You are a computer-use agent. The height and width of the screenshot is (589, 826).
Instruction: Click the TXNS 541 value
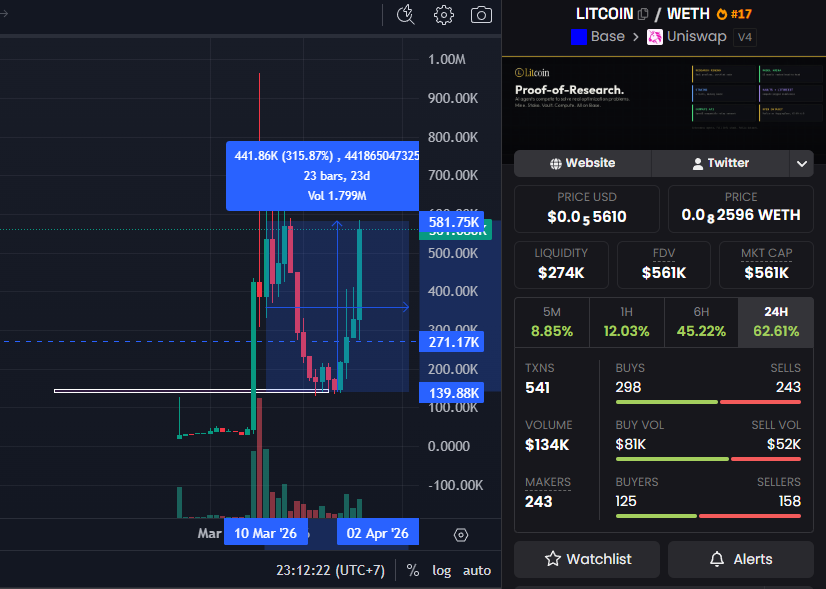pos(537,388)
